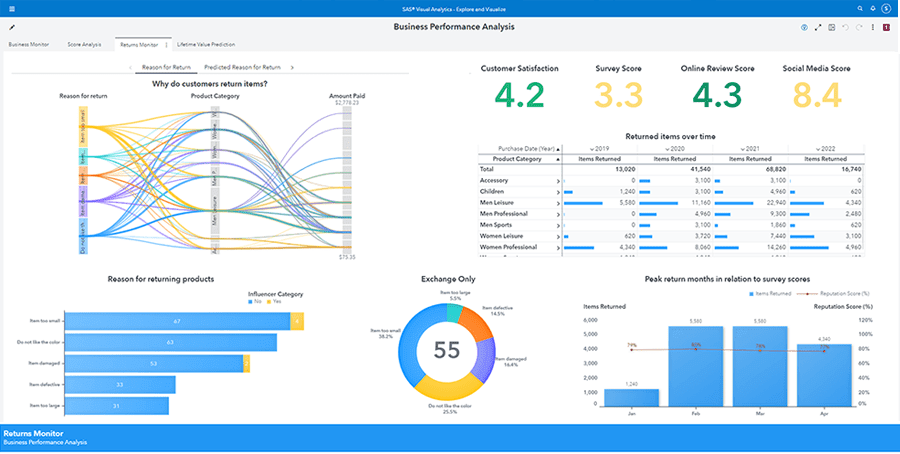
Task: Click the red alert badge icon
Action: (888, 28)
